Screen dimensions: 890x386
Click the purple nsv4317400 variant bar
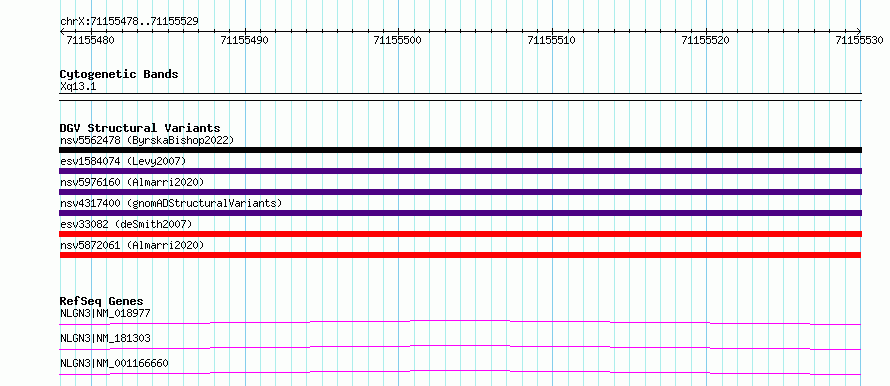(460, 213)
